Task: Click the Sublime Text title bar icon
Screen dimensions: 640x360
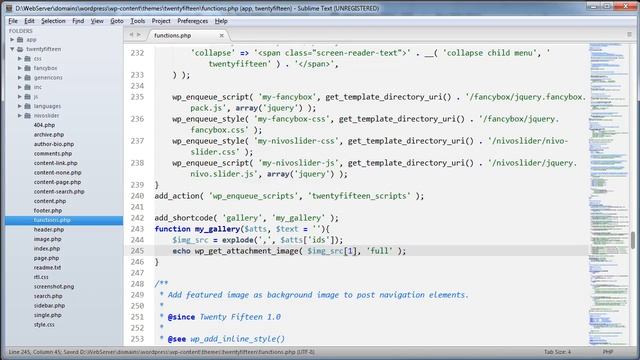Action: [x=9, y=8]
